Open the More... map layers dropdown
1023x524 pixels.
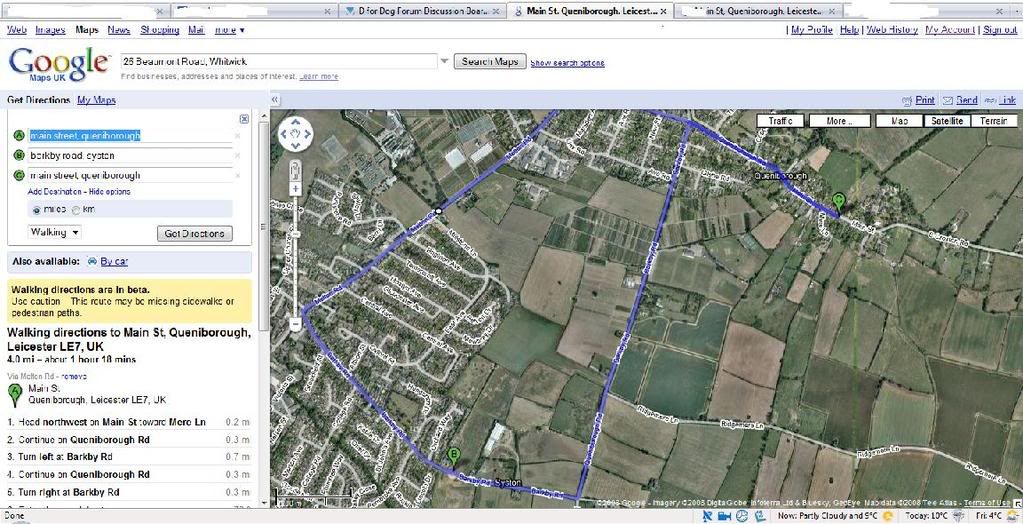(839, 121)
